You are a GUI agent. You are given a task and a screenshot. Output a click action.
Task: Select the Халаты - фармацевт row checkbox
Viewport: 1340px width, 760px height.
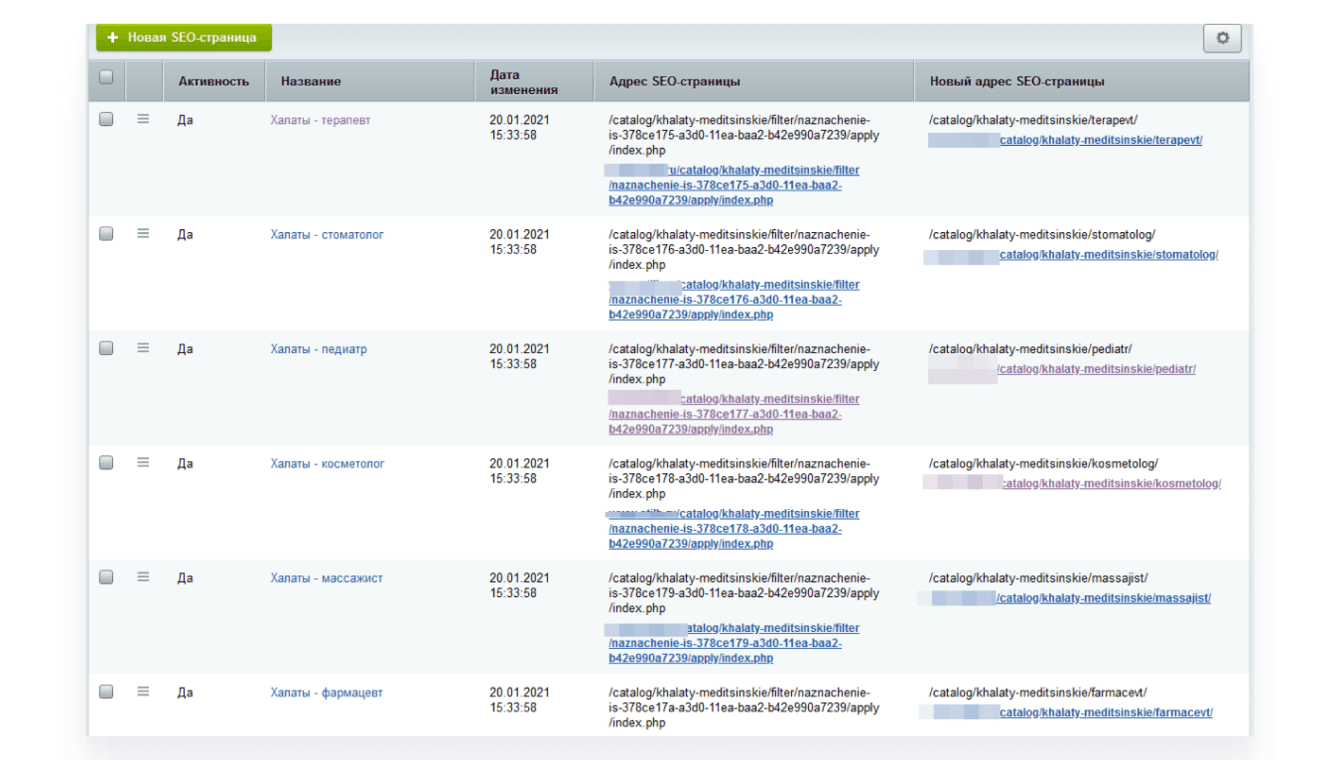106,692
